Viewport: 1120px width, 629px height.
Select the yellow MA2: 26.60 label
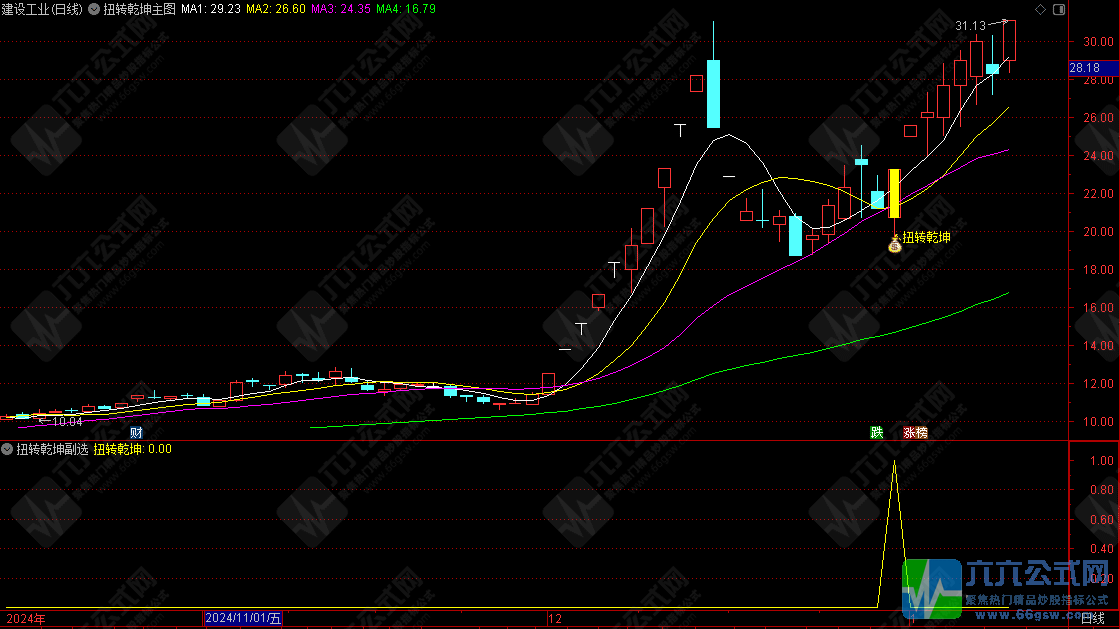pos(274,9)
